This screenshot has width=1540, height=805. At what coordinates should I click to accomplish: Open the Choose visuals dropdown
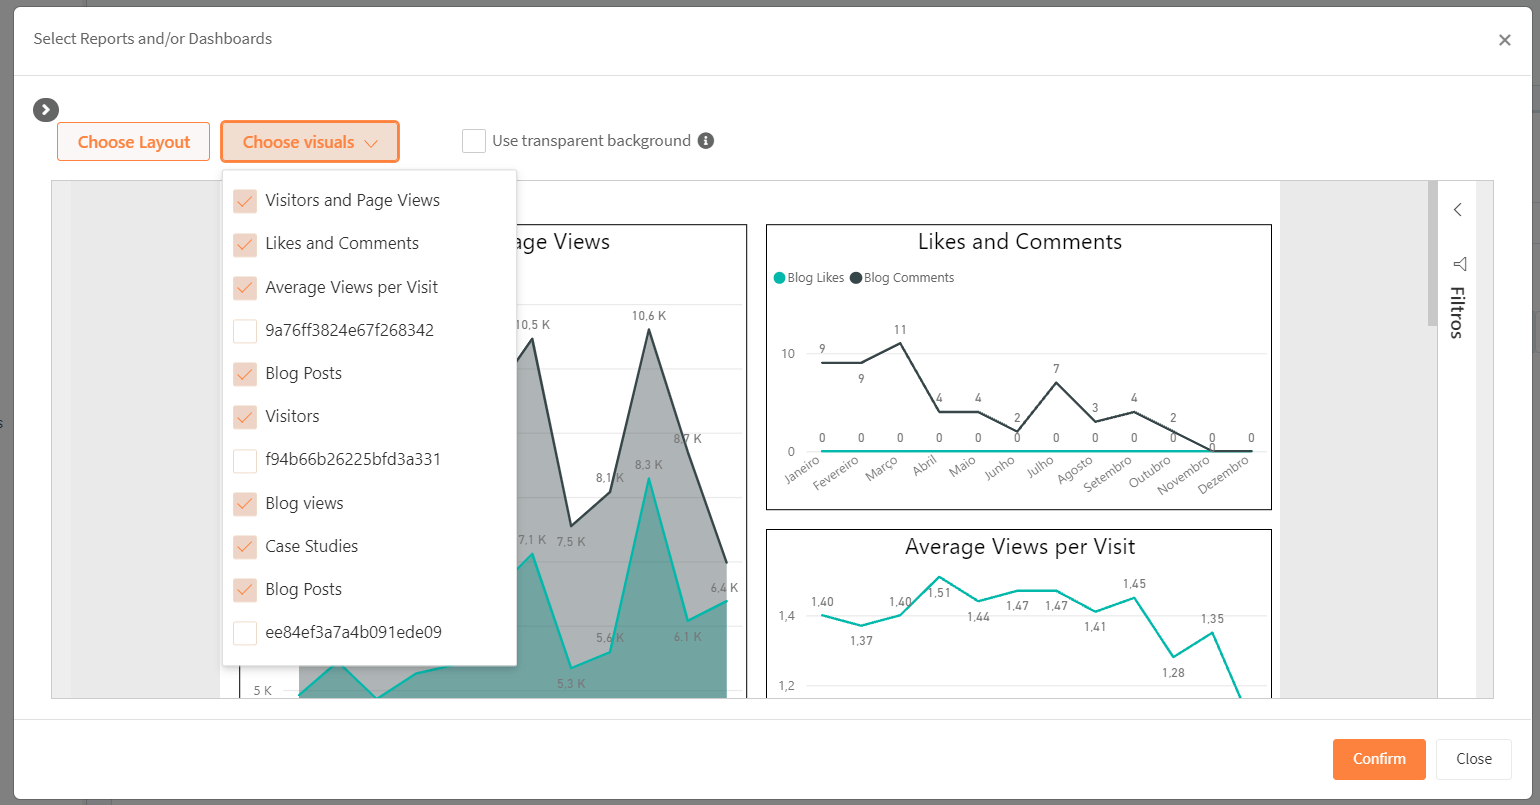[309, 141]
